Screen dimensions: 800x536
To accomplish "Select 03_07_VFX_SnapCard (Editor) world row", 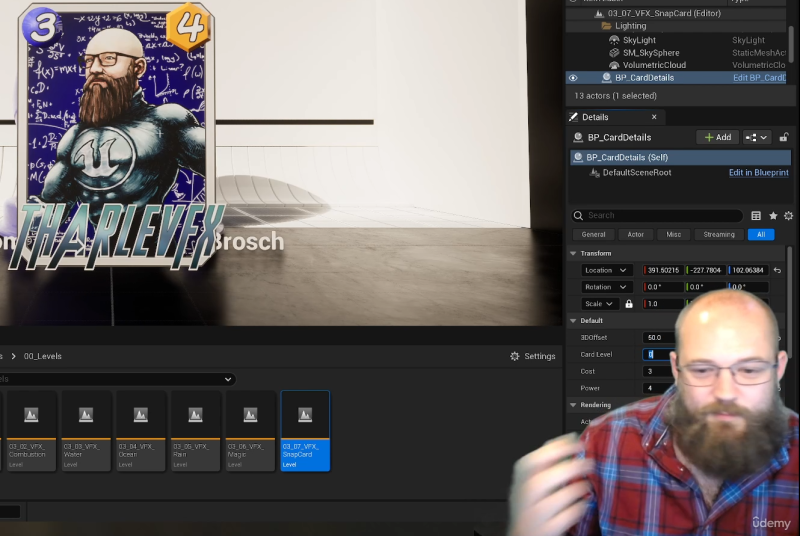I will (x=664, y=13).
